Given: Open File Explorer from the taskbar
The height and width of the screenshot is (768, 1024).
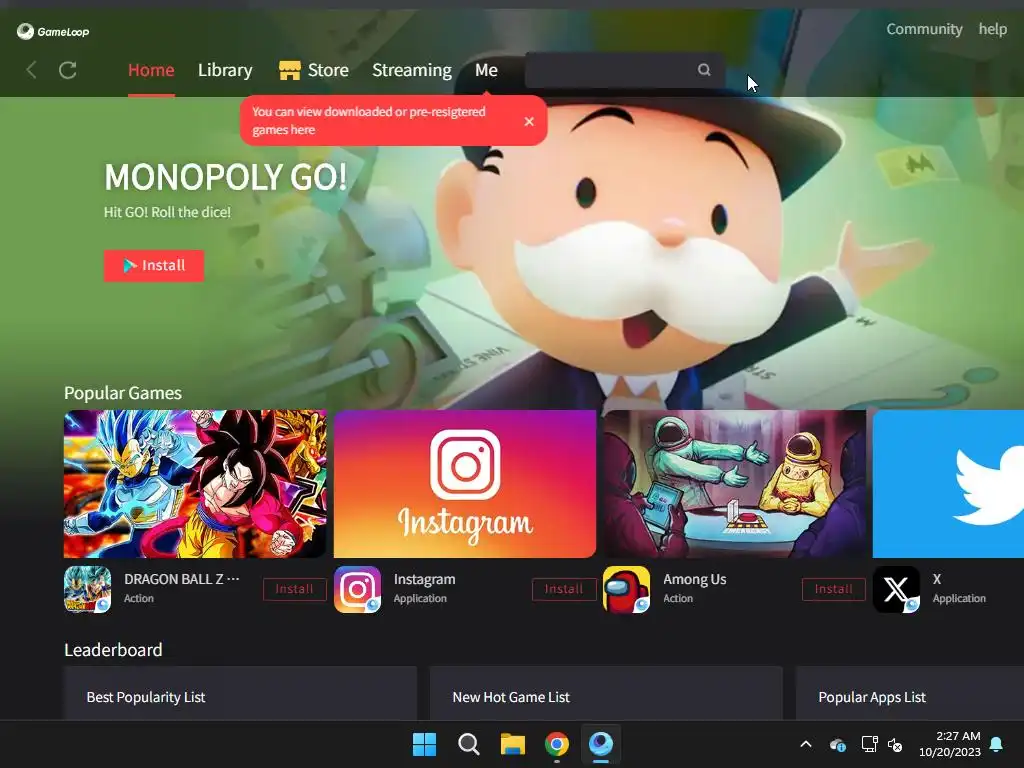Looking at the screenshot, I should point(513,744).
